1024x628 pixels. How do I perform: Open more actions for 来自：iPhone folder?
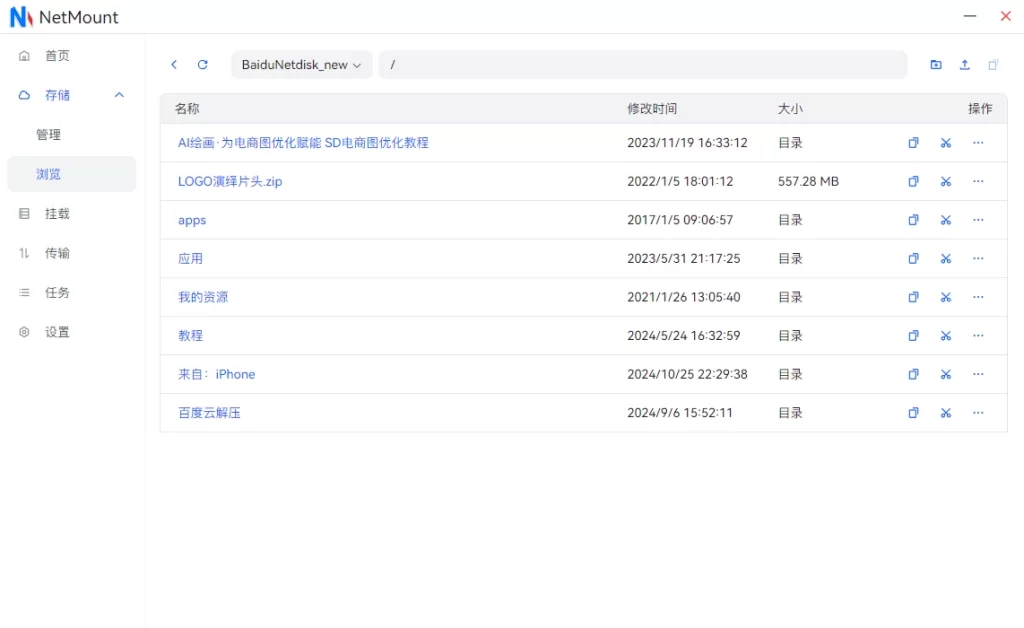[978, 374]
